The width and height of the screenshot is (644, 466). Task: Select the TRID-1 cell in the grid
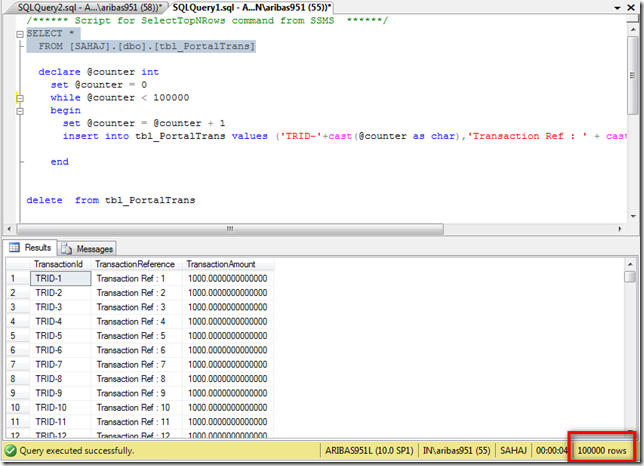pos(58,278)
